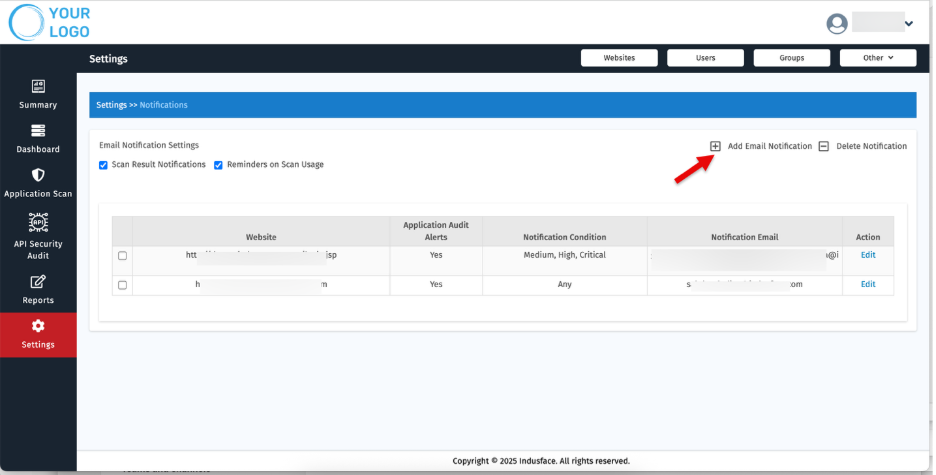The height and width of the screenshot is (475, 936).
Task: Click the copyright Indusface footer text
Action: tap(541, 461)
